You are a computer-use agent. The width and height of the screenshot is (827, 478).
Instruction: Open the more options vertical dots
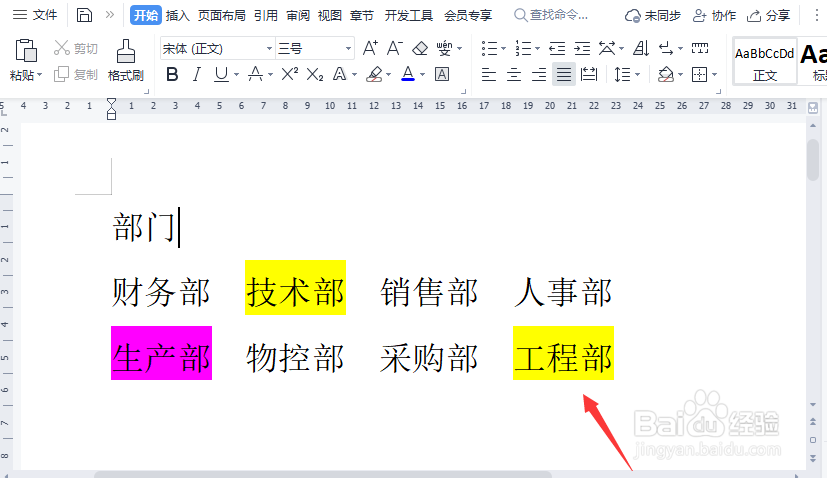pyautogui.click(x=816, y=15)
